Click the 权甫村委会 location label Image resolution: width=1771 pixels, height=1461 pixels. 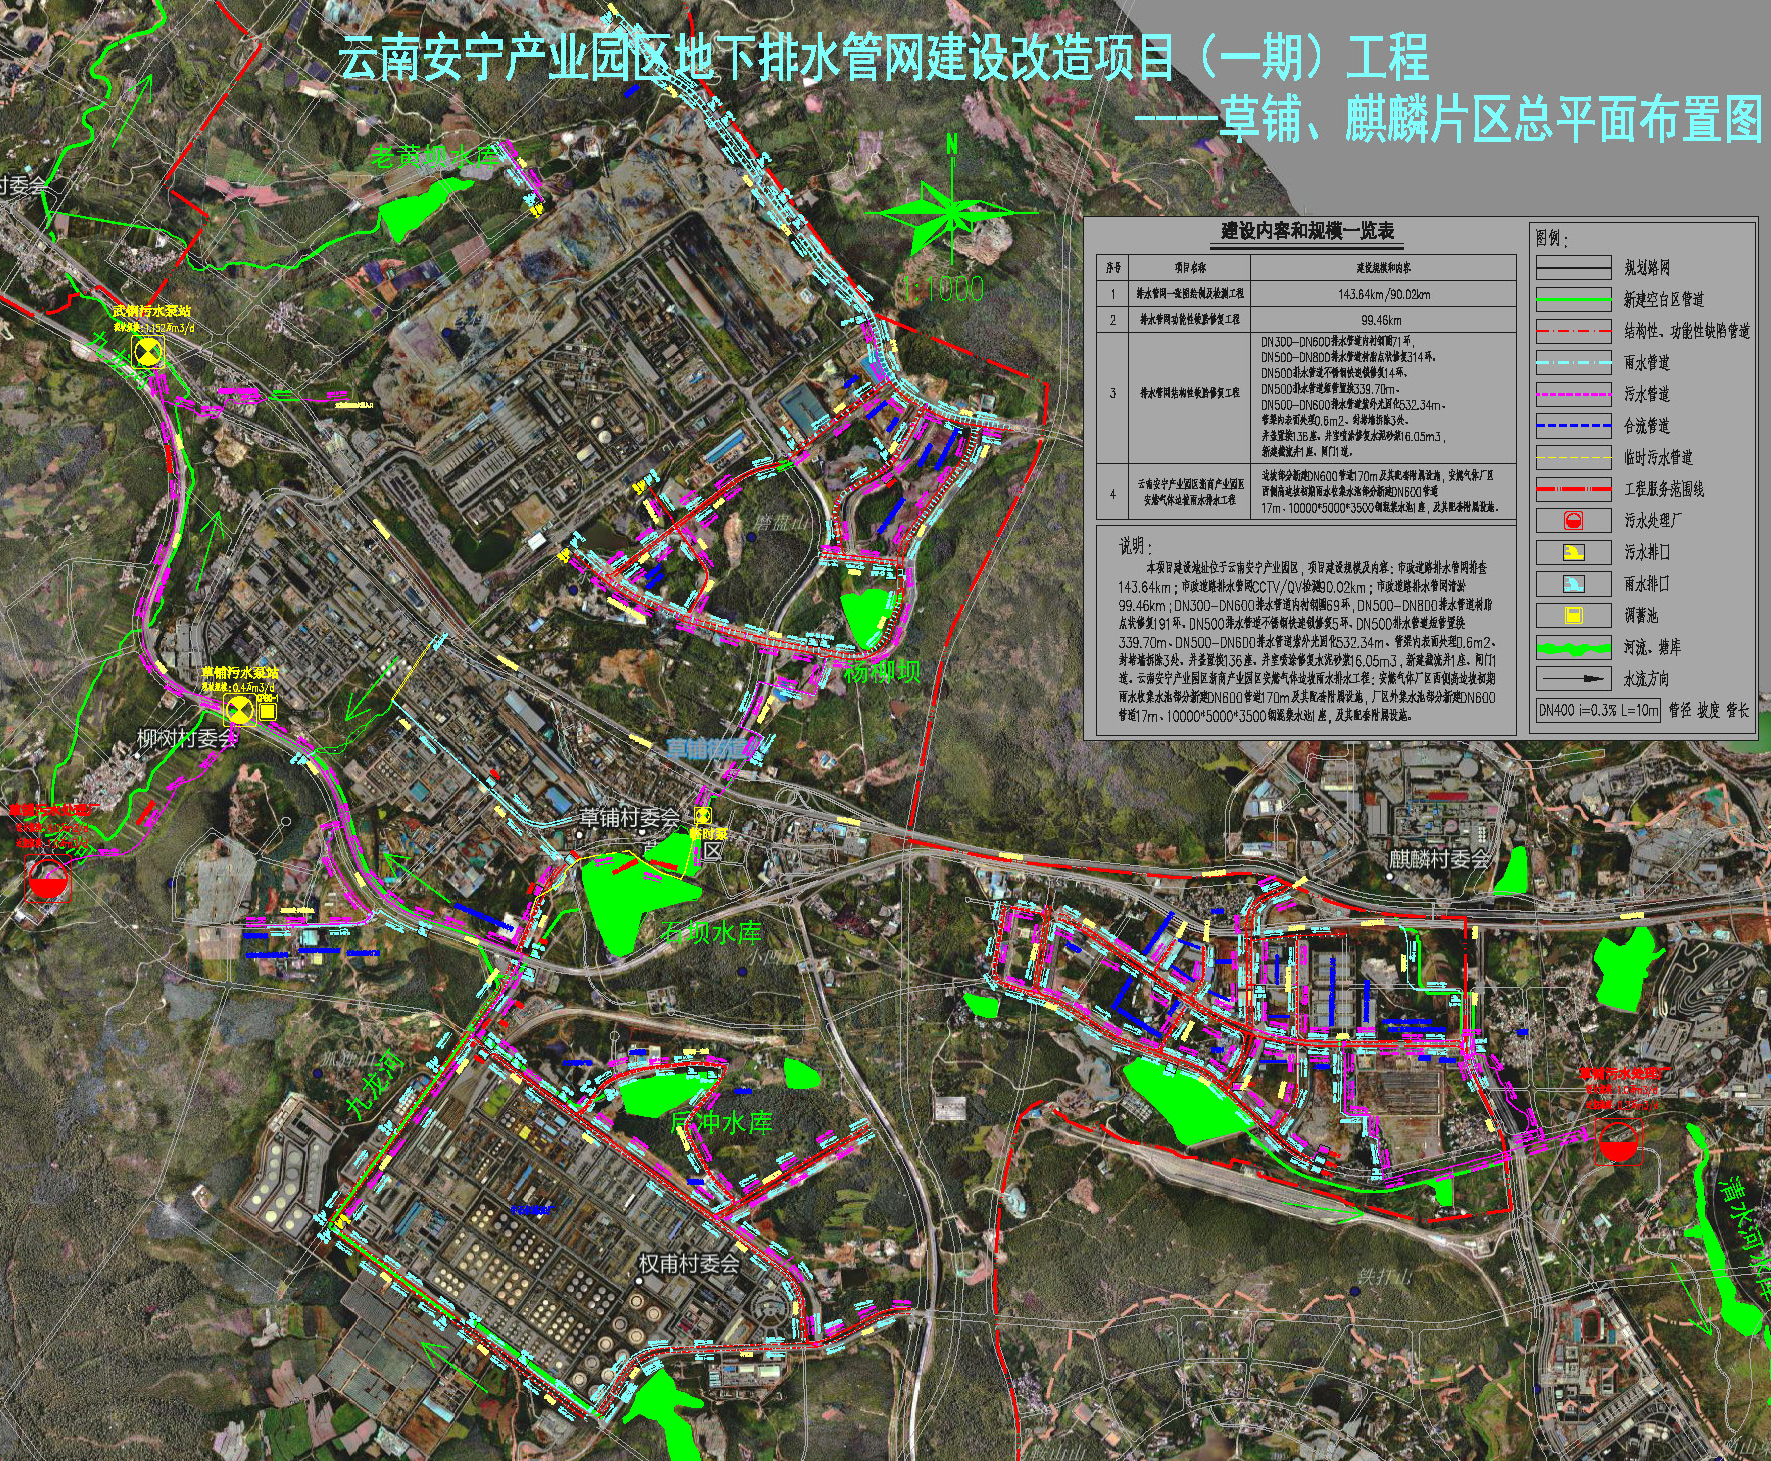689,1262
